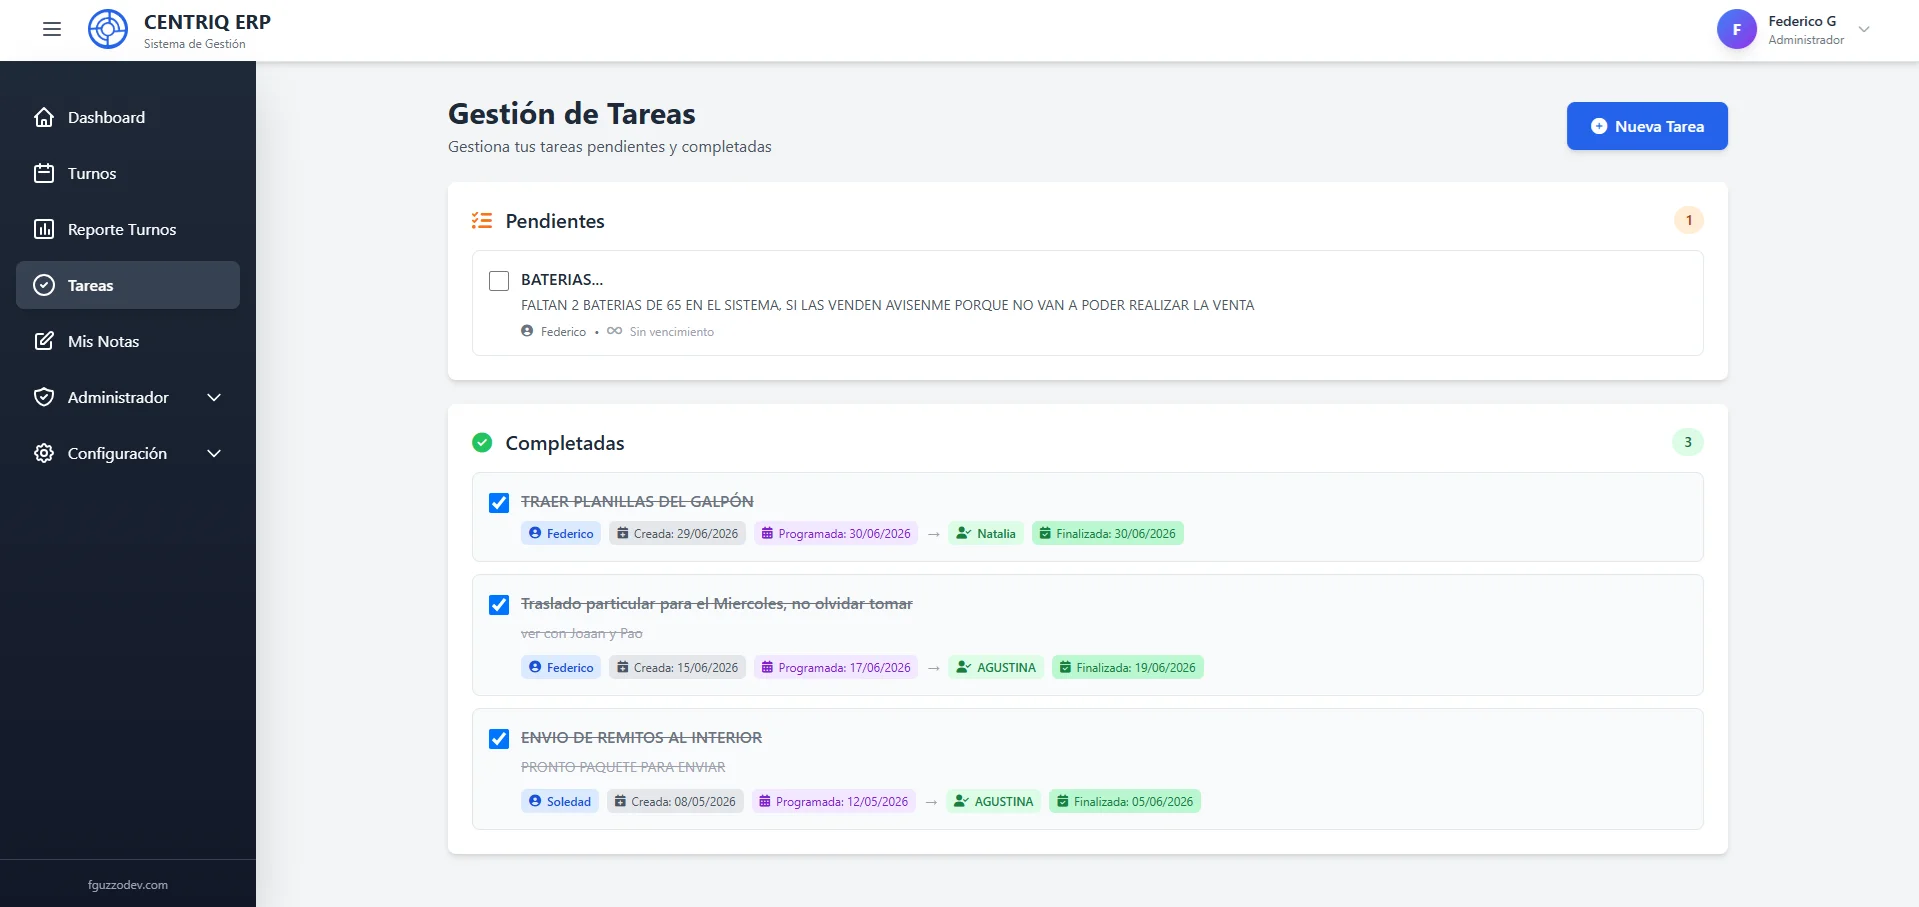Uncheck TRAER PLANILLAS DEL GALPÓN checkbox

(x=499, y=503)
